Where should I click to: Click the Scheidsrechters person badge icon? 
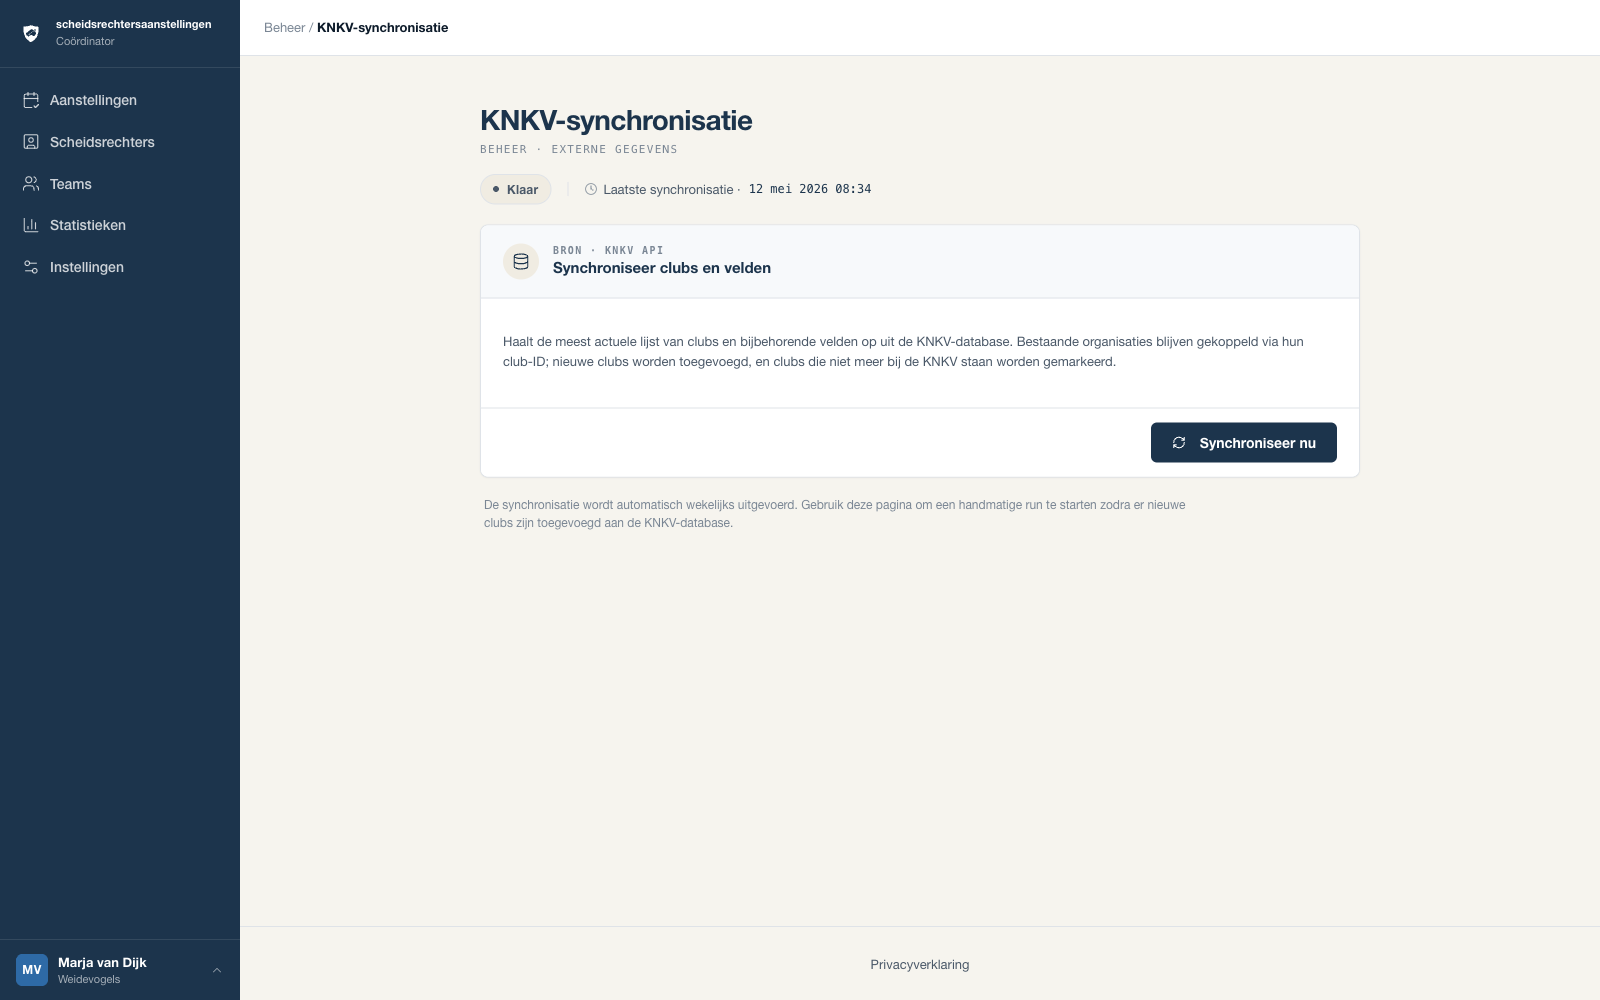31,142
